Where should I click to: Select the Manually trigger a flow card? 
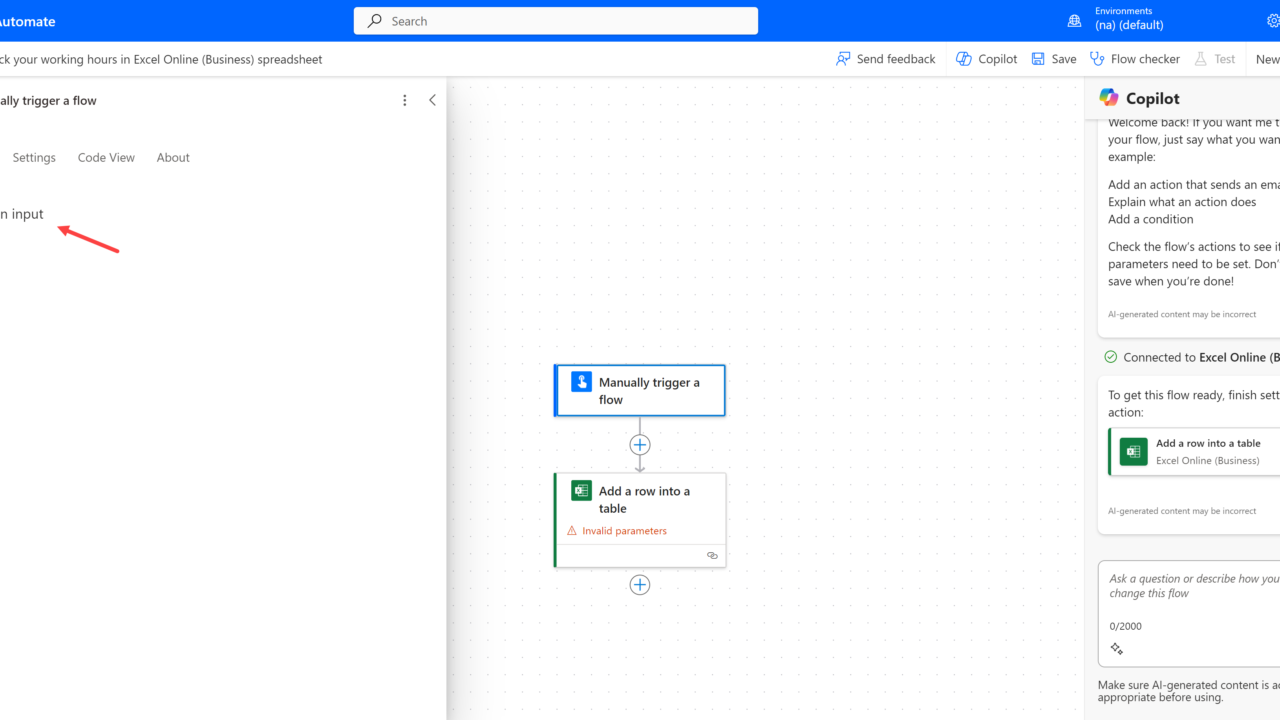[x=640, y=390]
